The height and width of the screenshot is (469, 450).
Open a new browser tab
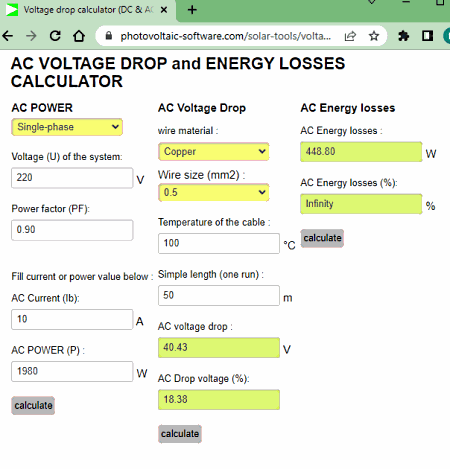(x=192, y=10)
